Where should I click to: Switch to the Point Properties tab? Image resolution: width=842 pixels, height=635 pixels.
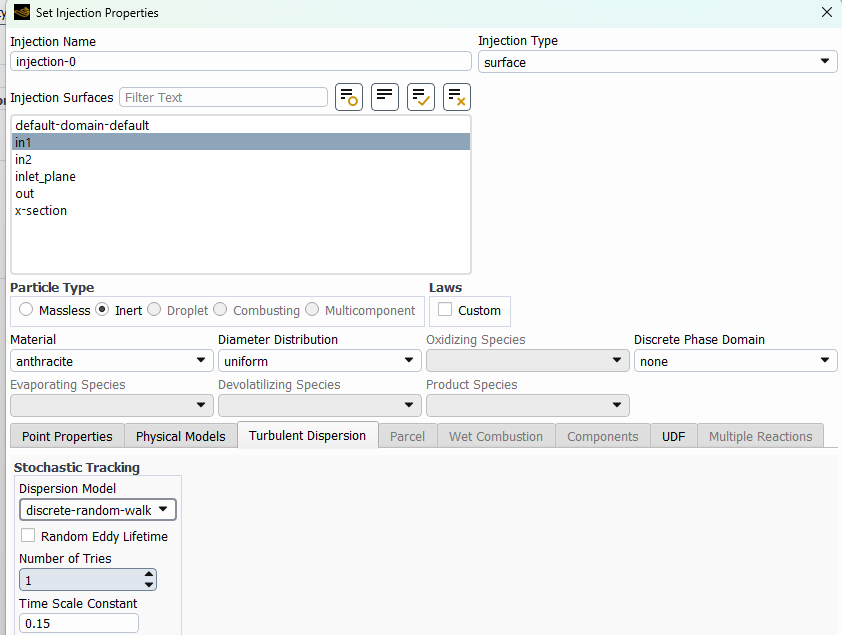(67, 436)
